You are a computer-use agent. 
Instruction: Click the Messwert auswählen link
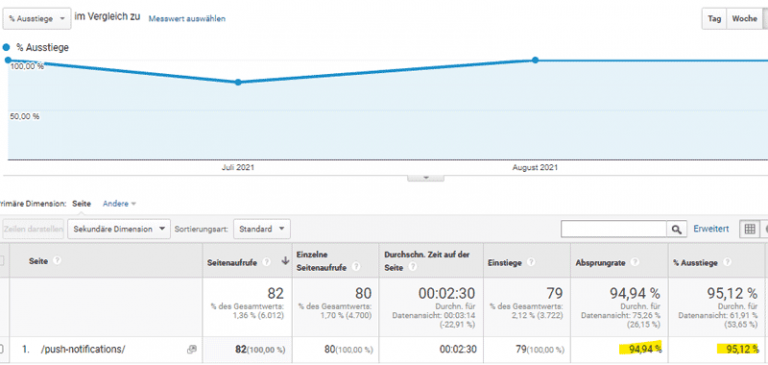click(x=187, y=19)
